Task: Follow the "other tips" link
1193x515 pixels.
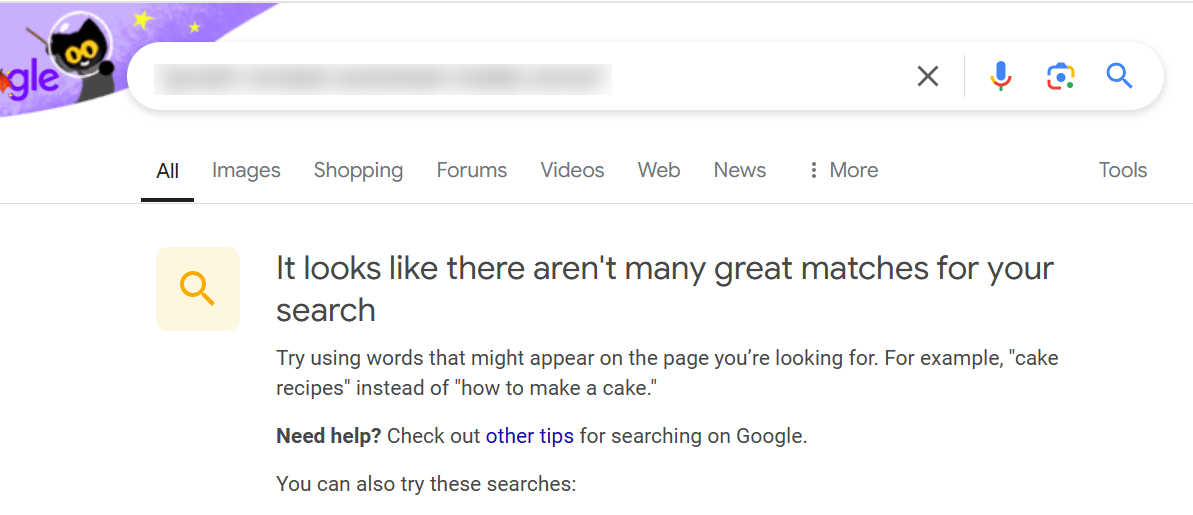Action: (x=530, y=436)
